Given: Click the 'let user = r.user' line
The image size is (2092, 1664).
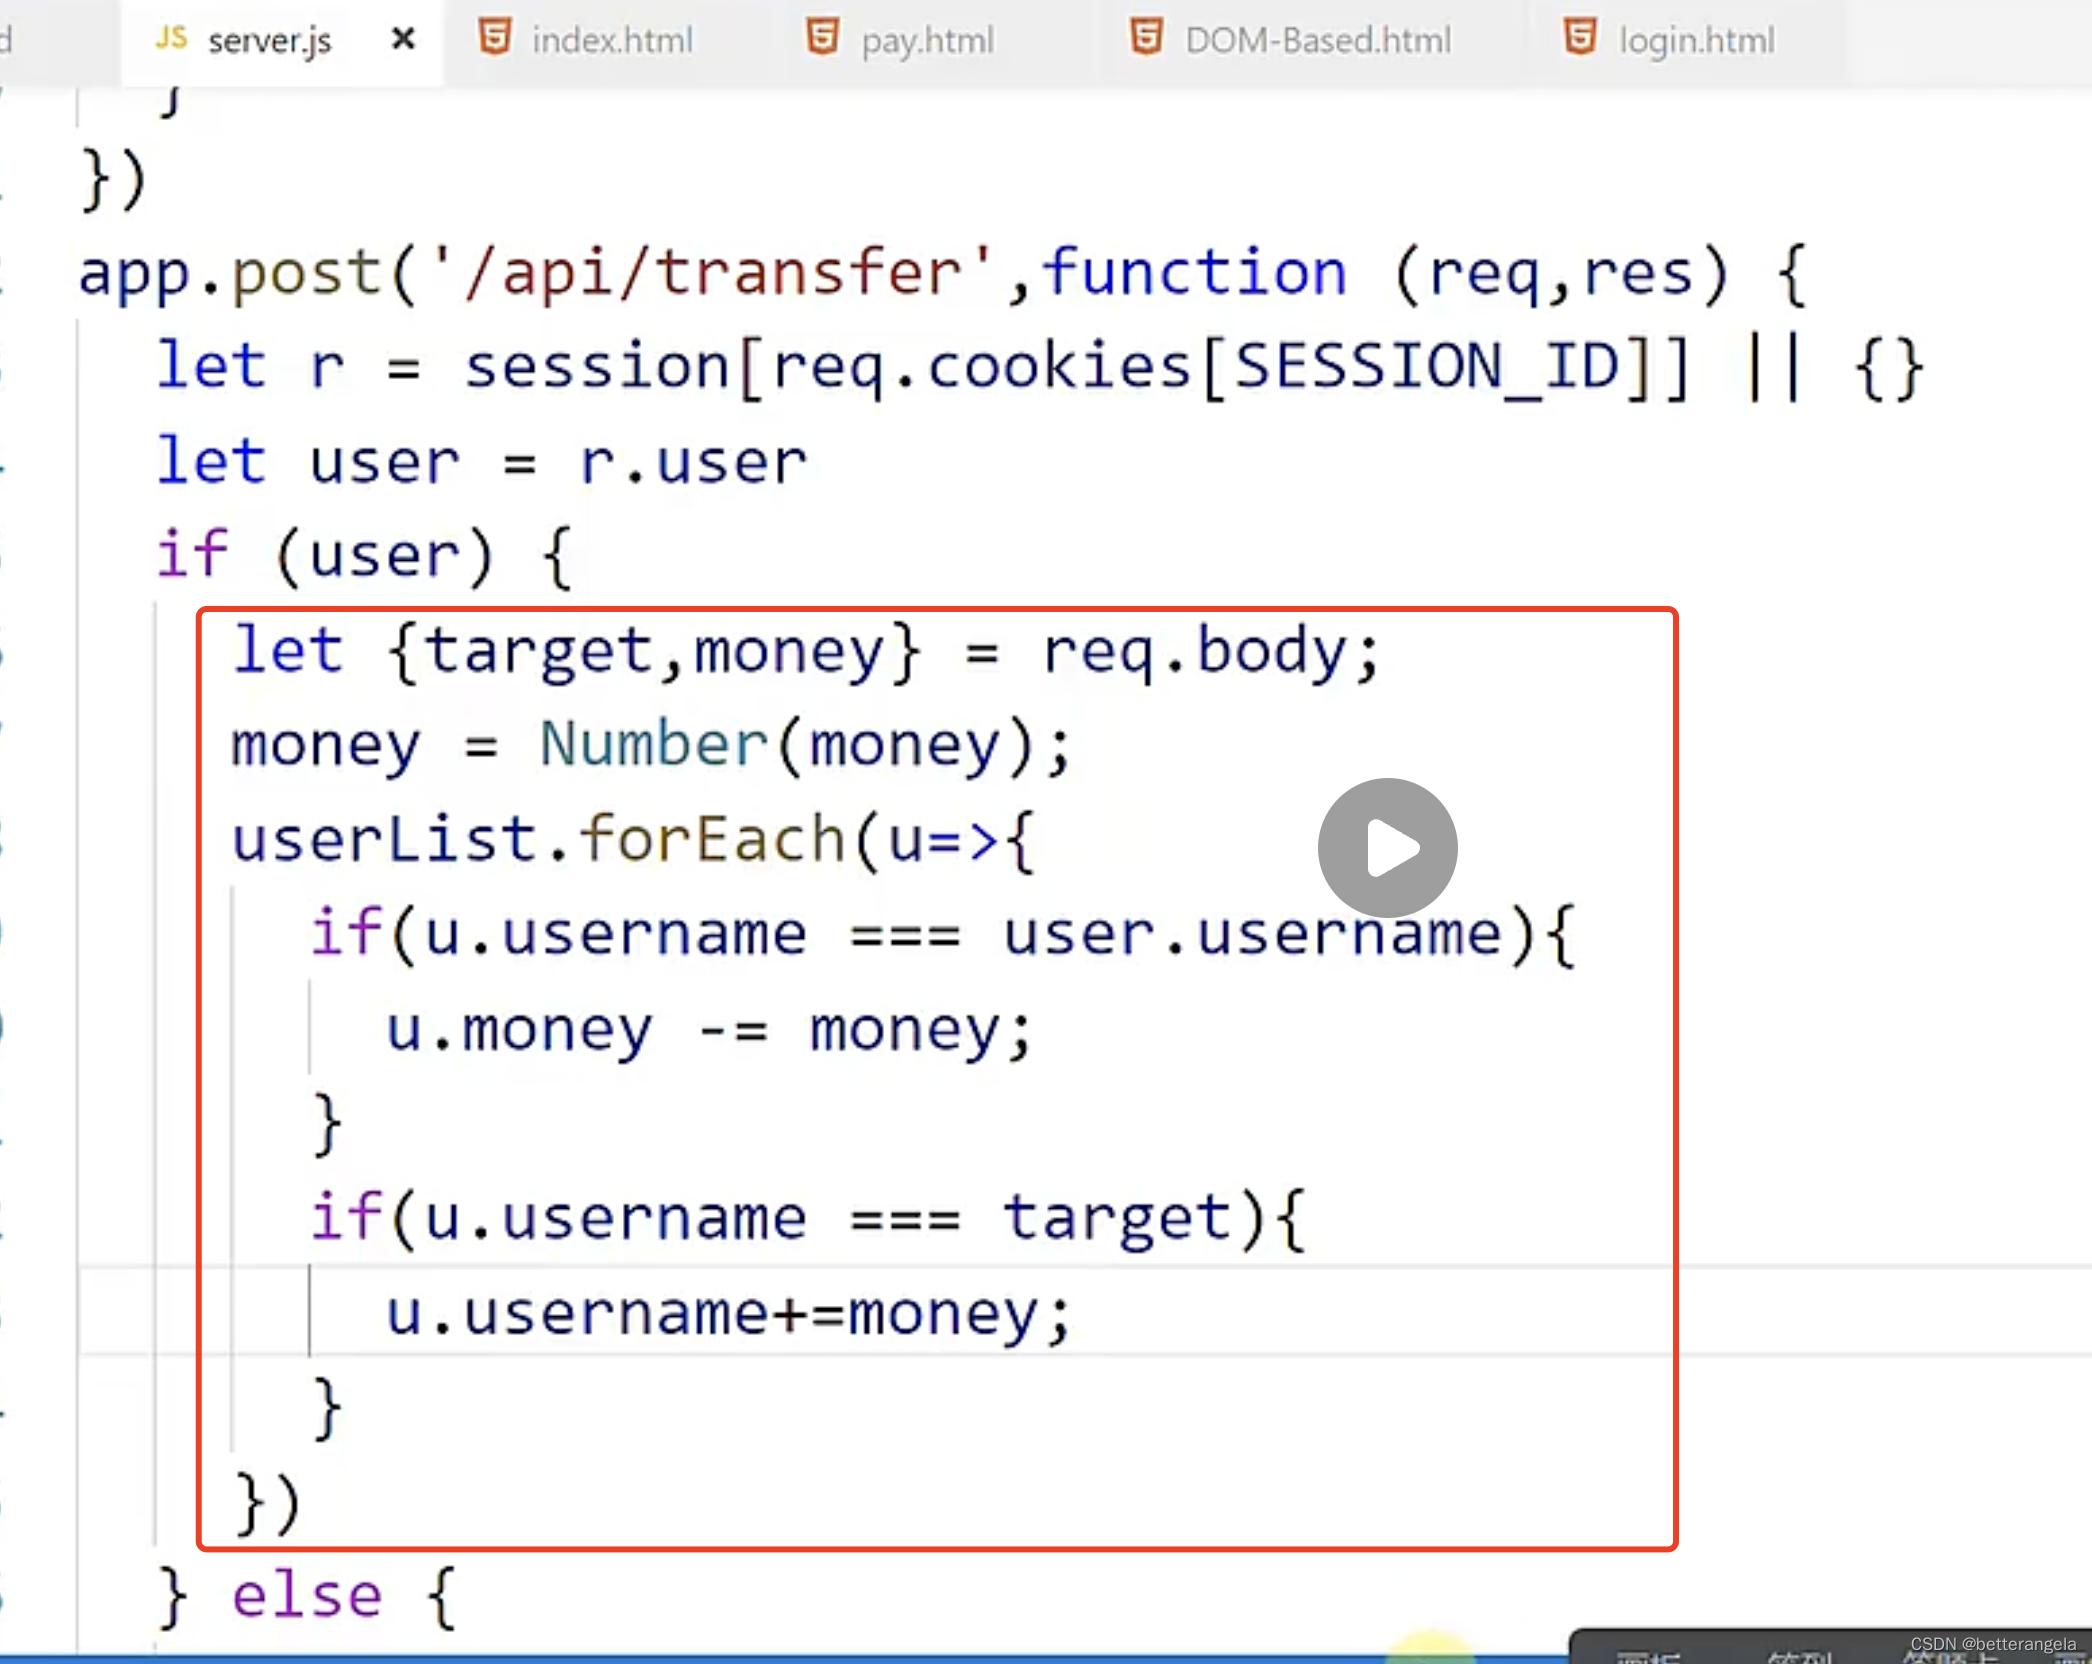Looking at the screenshot, I should coord(480,462).
